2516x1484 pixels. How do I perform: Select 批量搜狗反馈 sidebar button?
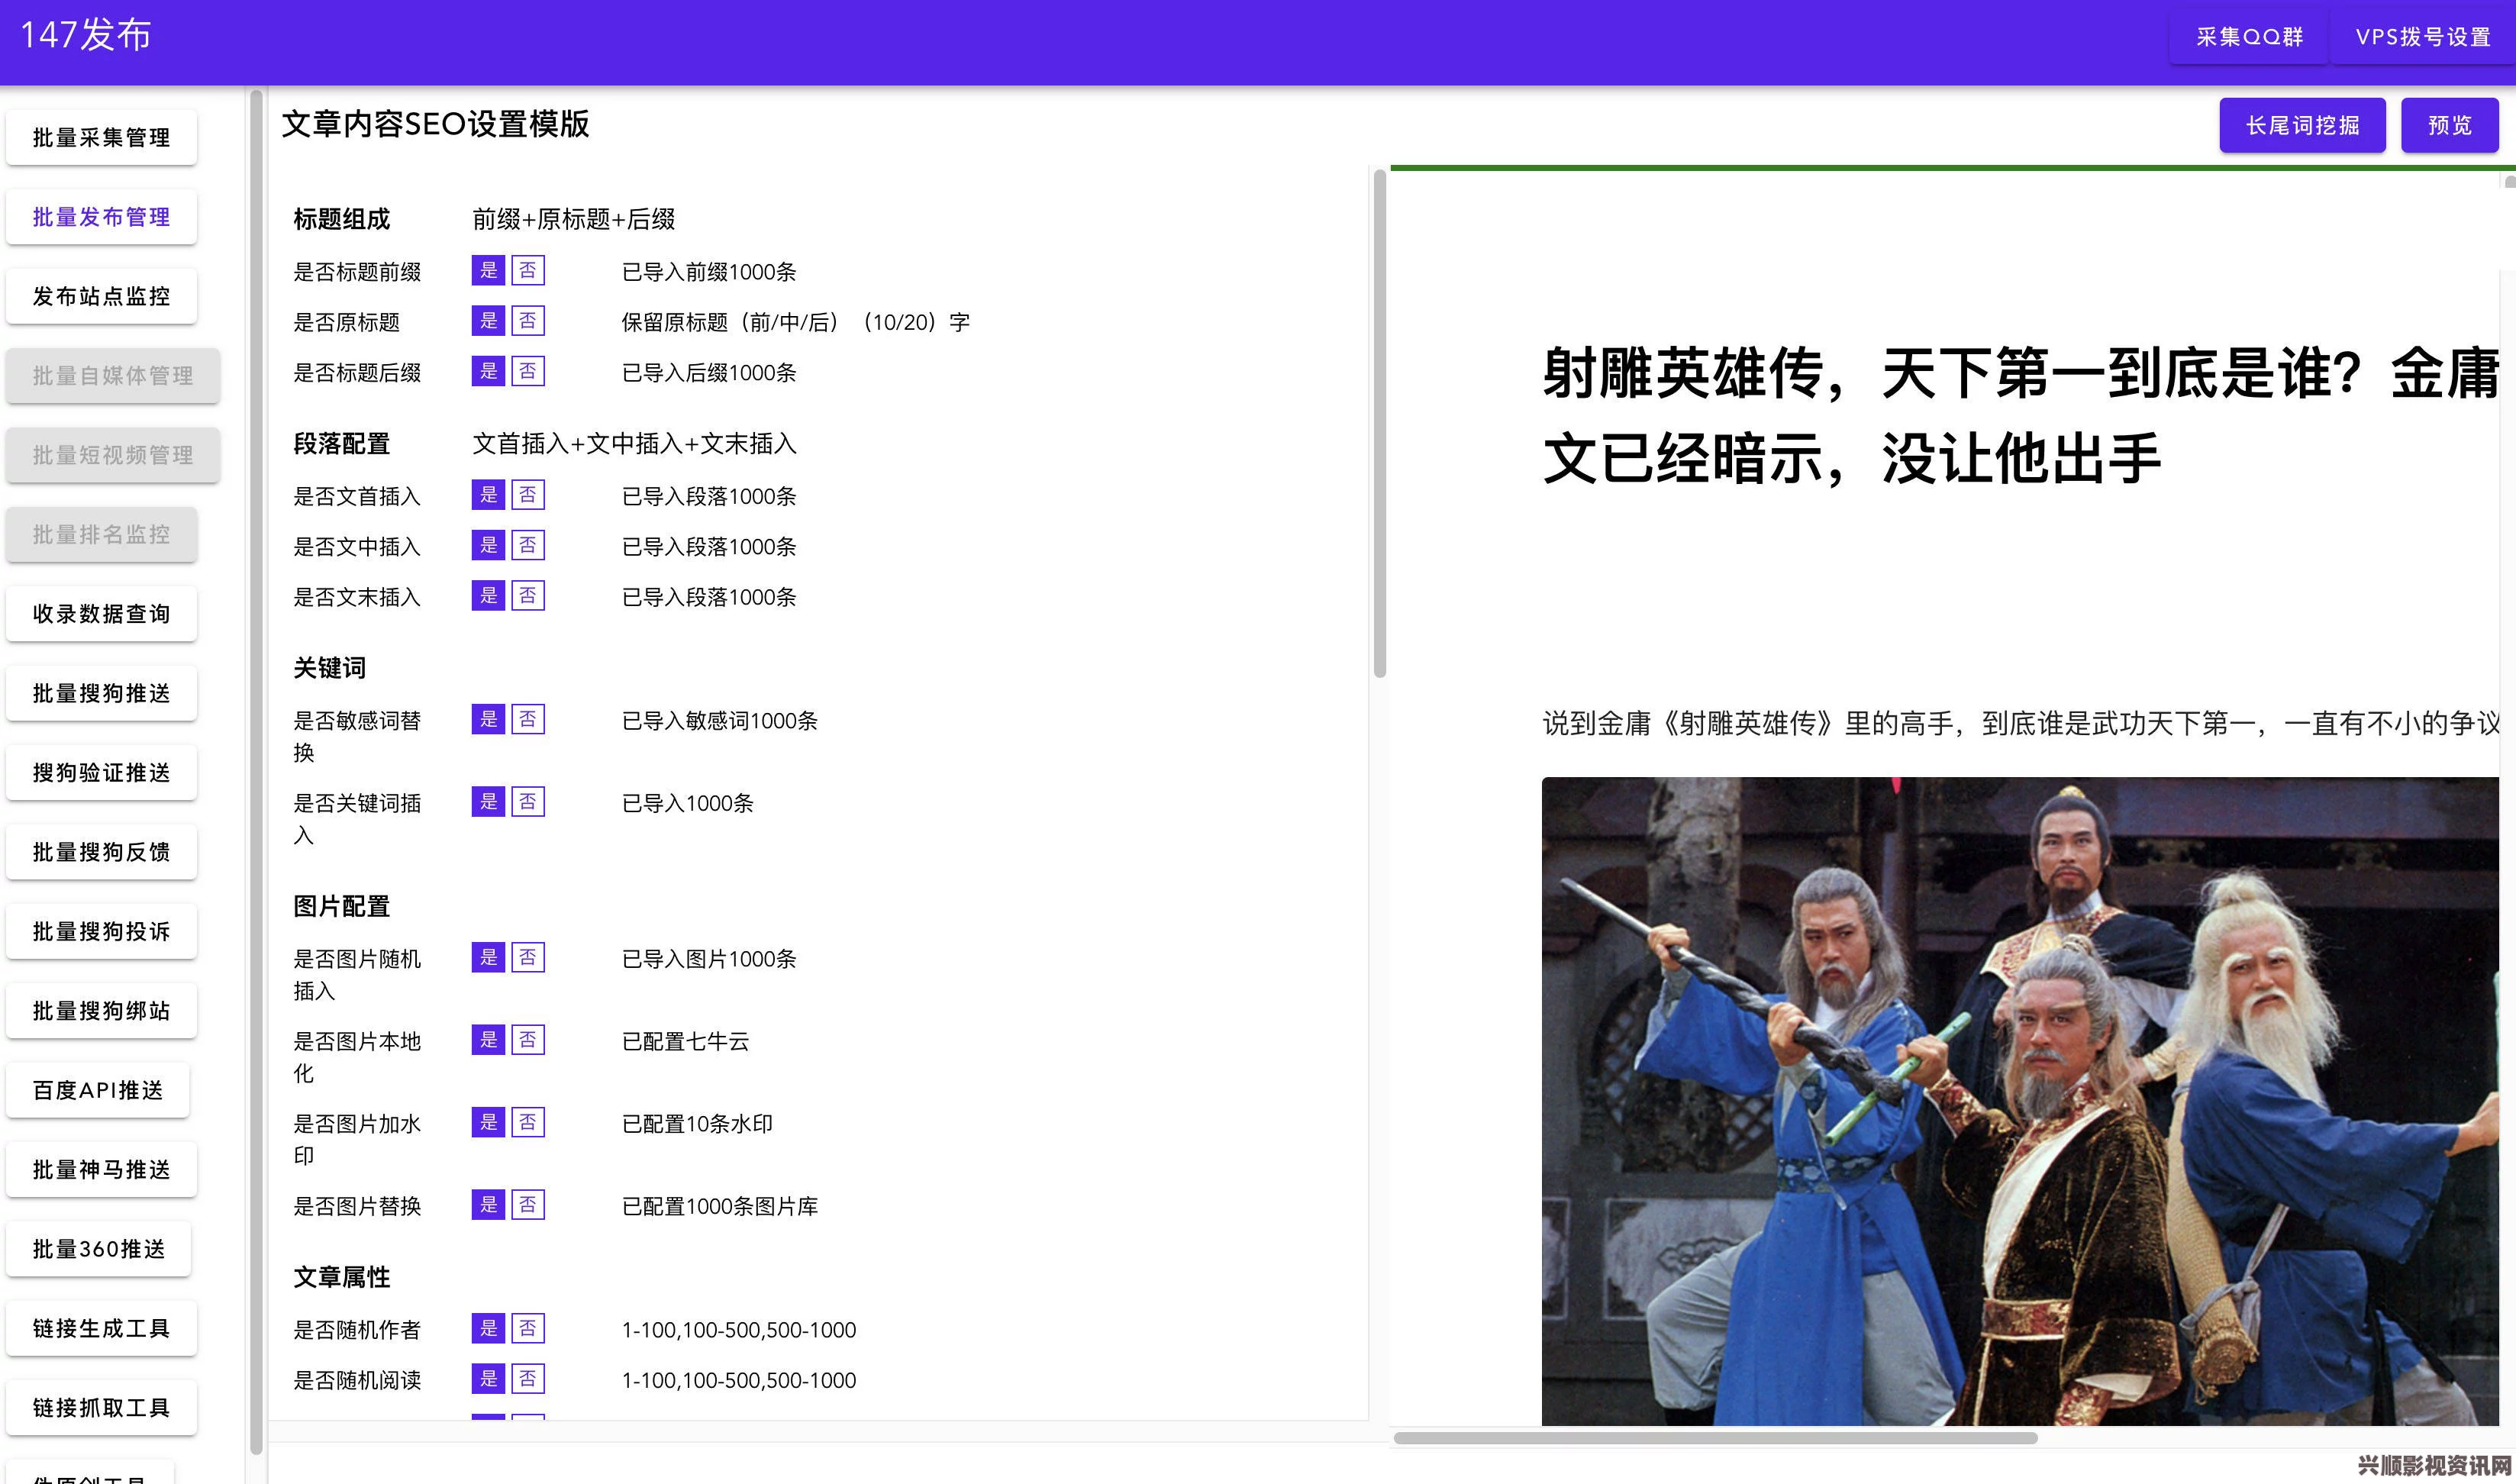coord(101,852)
